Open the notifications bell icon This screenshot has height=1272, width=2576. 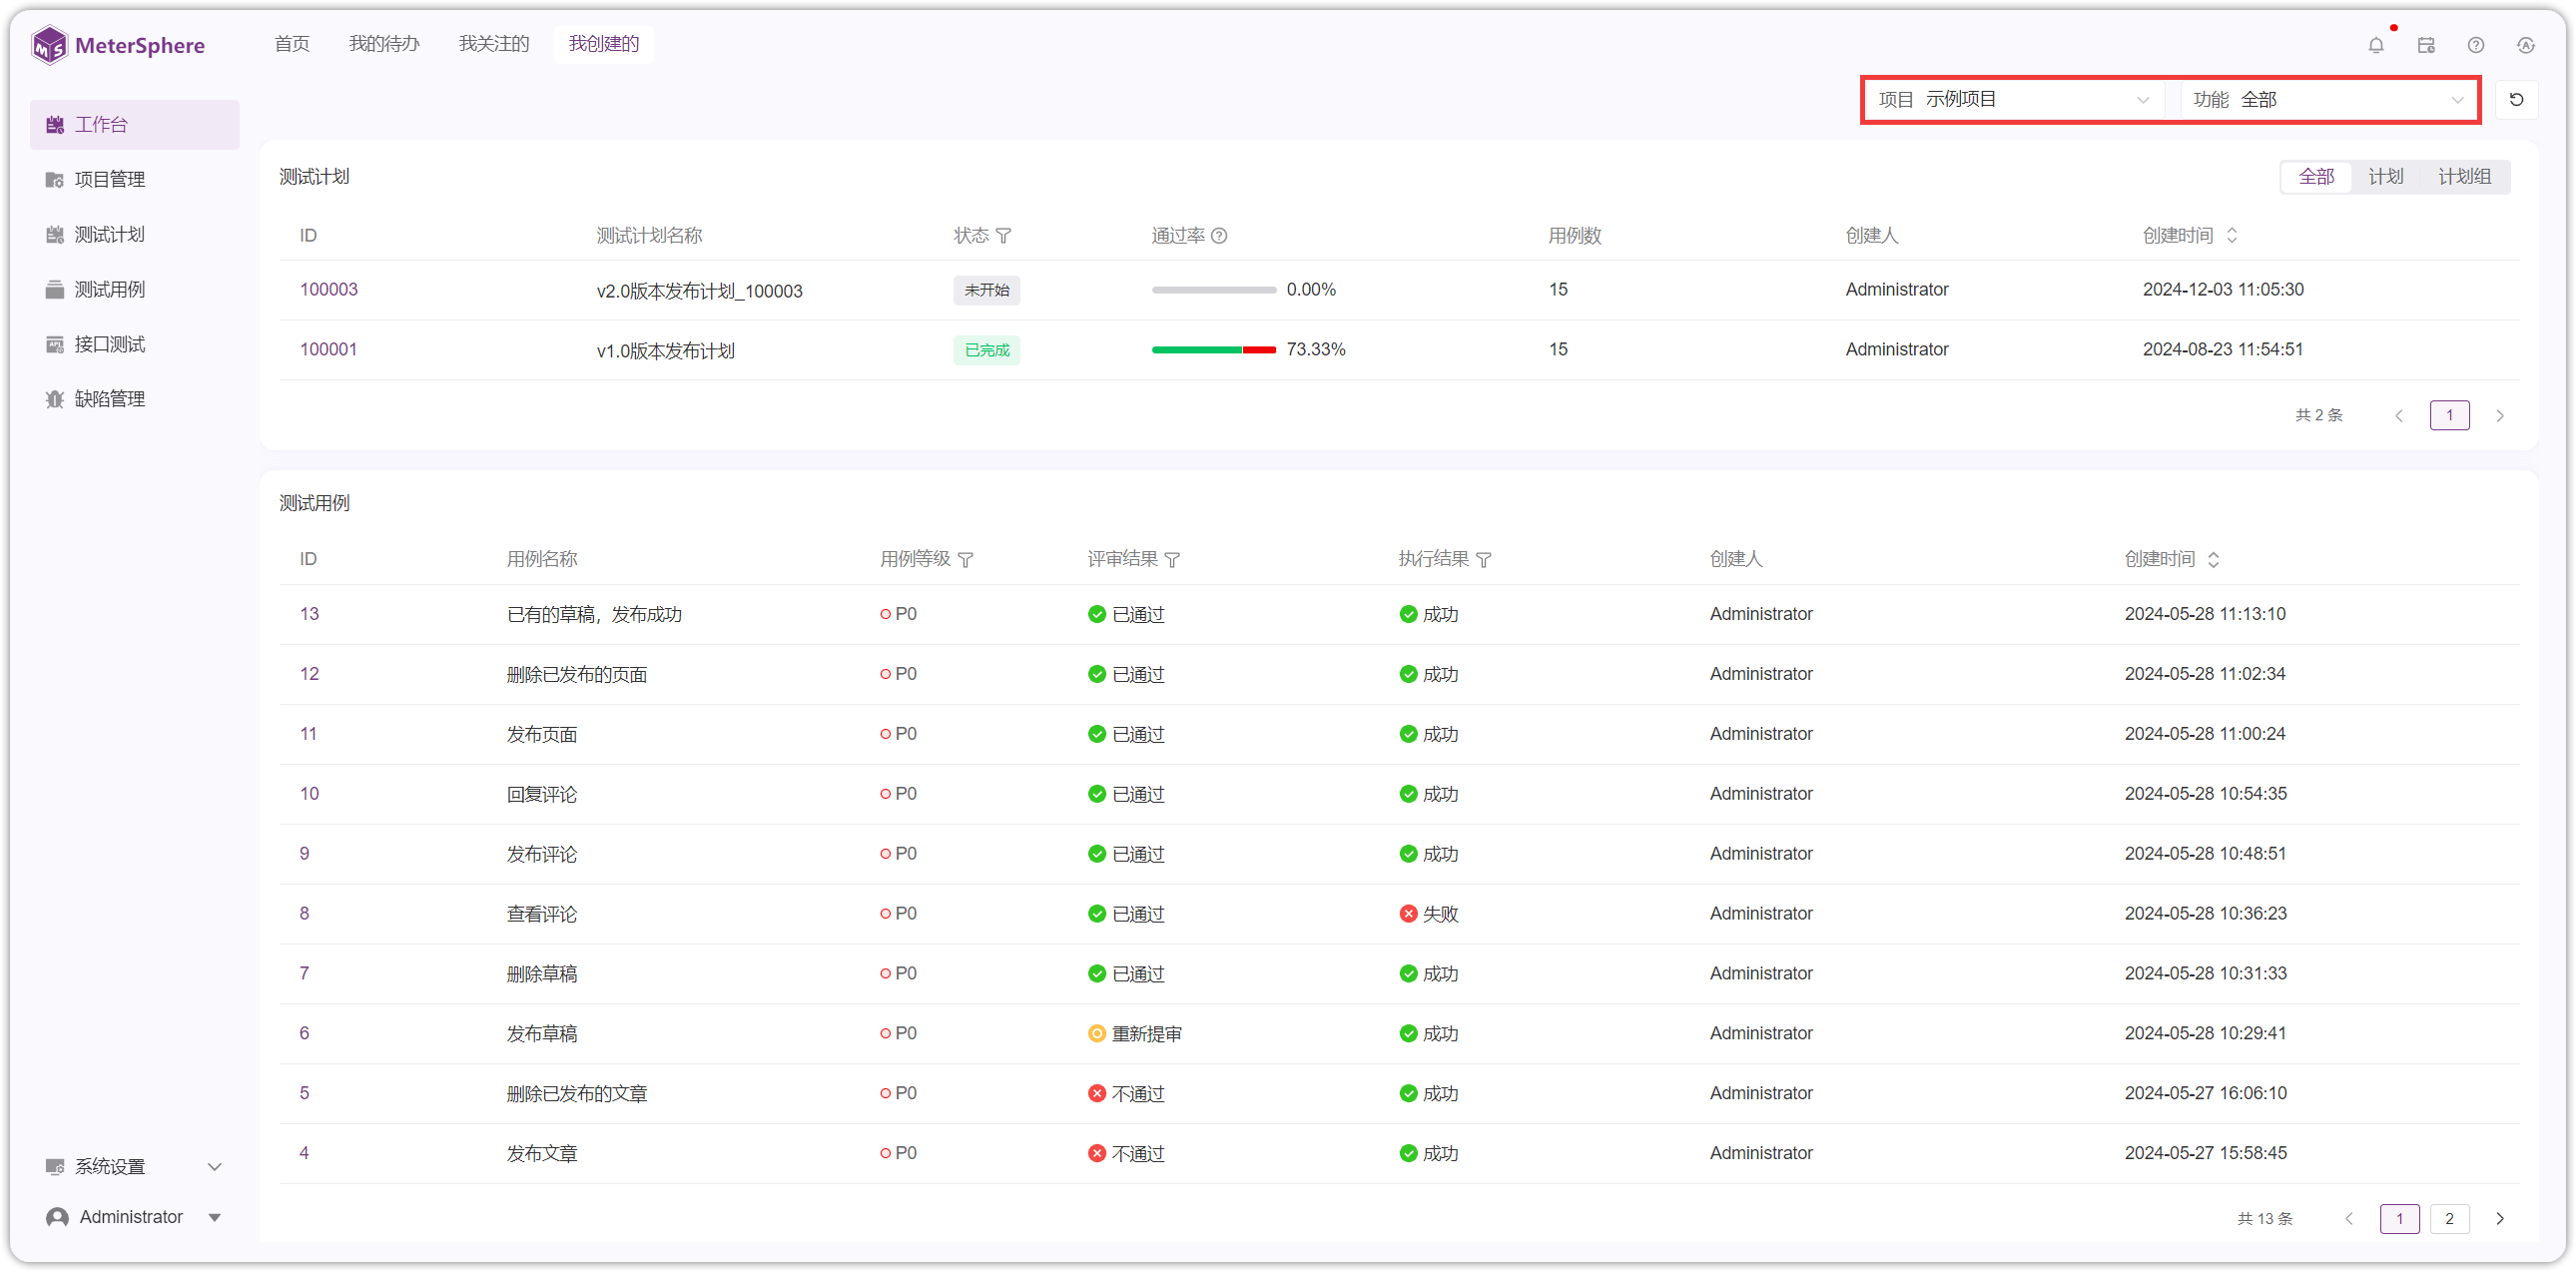coord(2375,45)
